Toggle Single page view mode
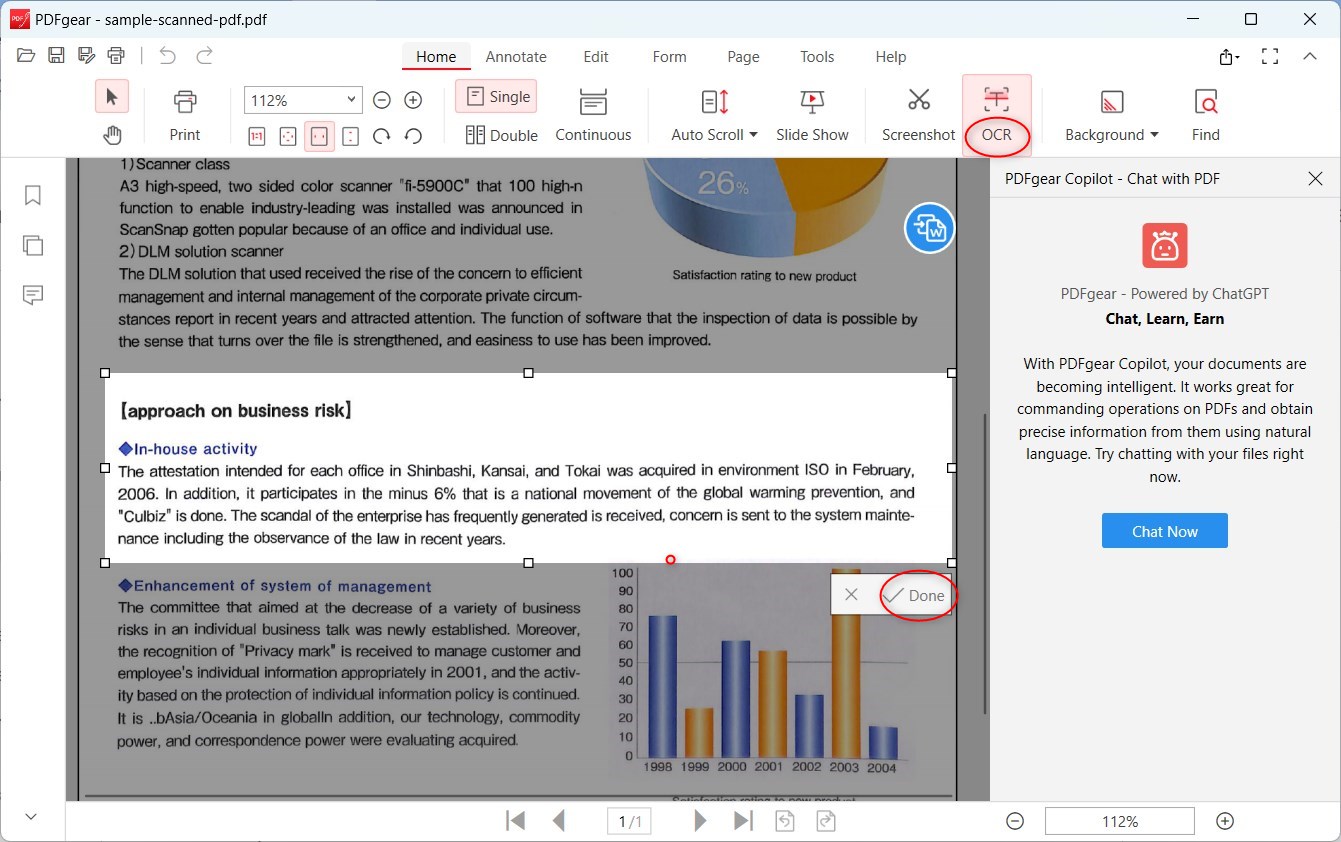The height and width of the screenshot is (842, 1341). (x=496, y=97)
